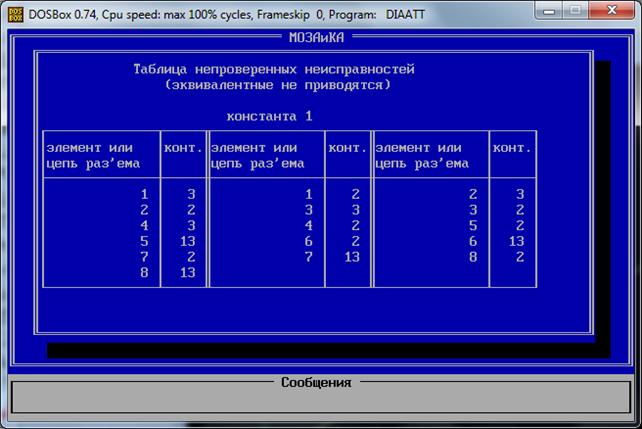Click the middle 'конт.' column header
642x429 pixels.
(348, 148)
